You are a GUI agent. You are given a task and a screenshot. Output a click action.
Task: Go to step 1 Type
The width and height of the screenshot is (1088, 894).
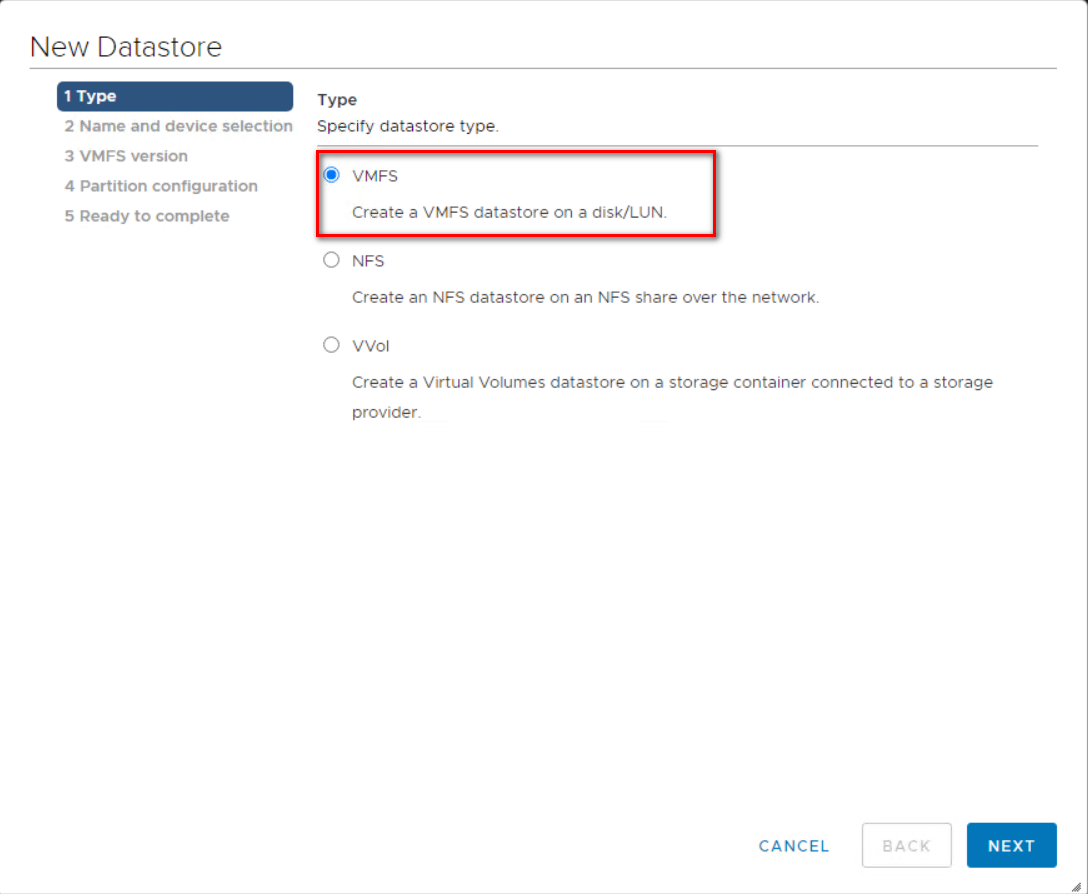coord(175,96)
